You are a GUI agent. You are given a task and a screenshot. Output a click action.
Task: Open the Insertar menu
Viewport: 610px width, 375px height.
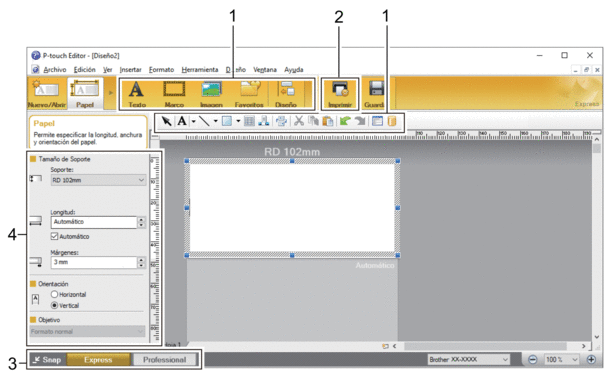(130, 70)
